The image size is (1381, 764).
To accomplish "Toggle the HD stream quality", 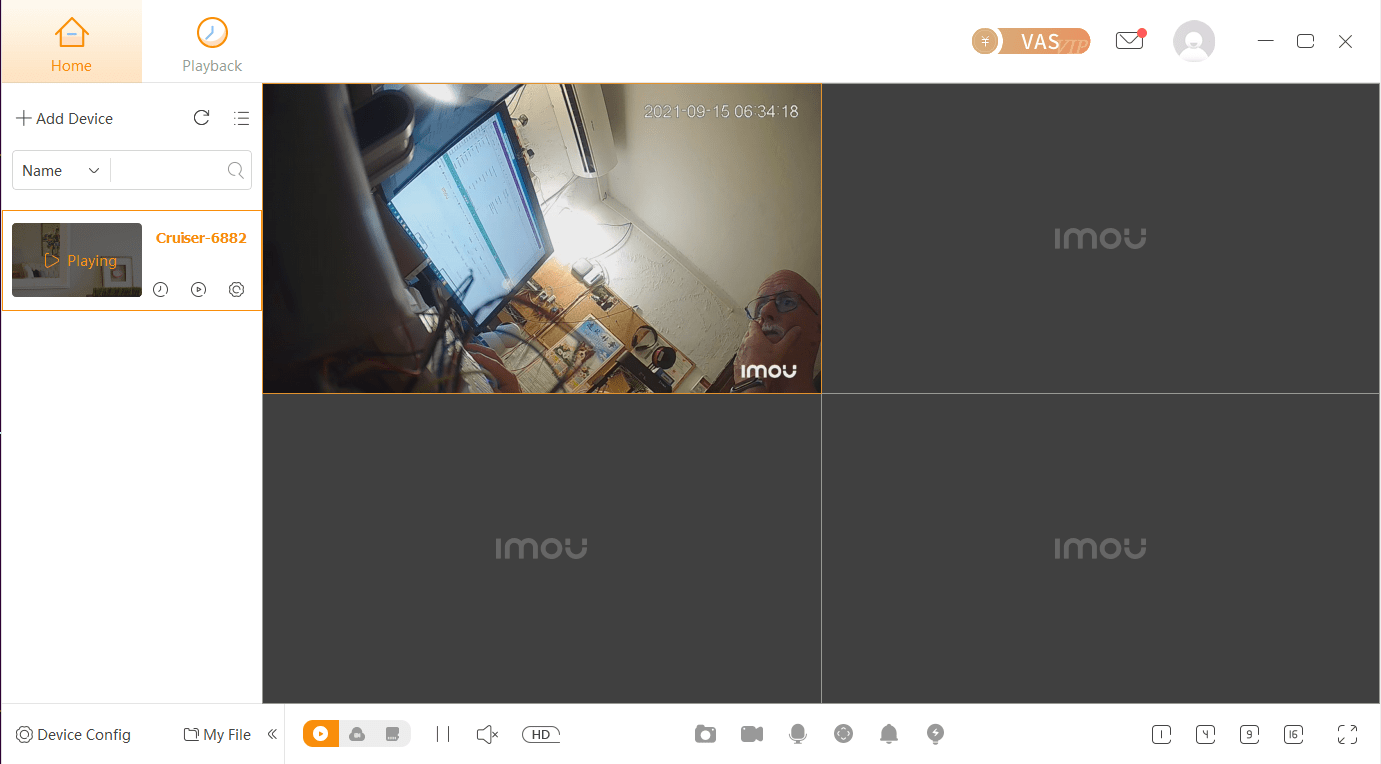I will 541,734.
